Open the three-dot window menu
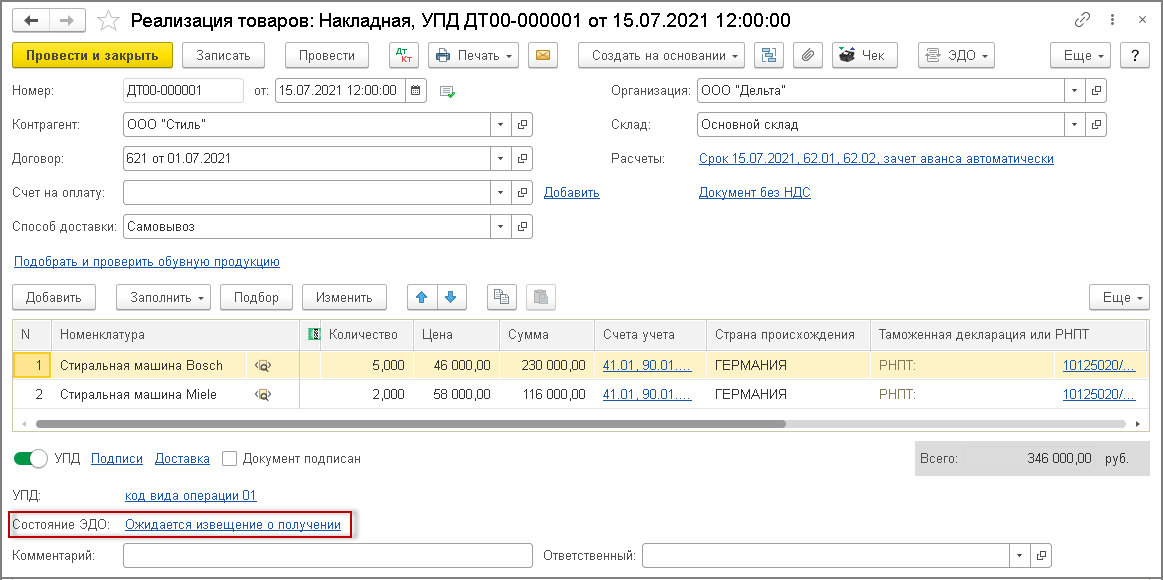This screenshot has width=1163, height=580. click(1111, 20)
